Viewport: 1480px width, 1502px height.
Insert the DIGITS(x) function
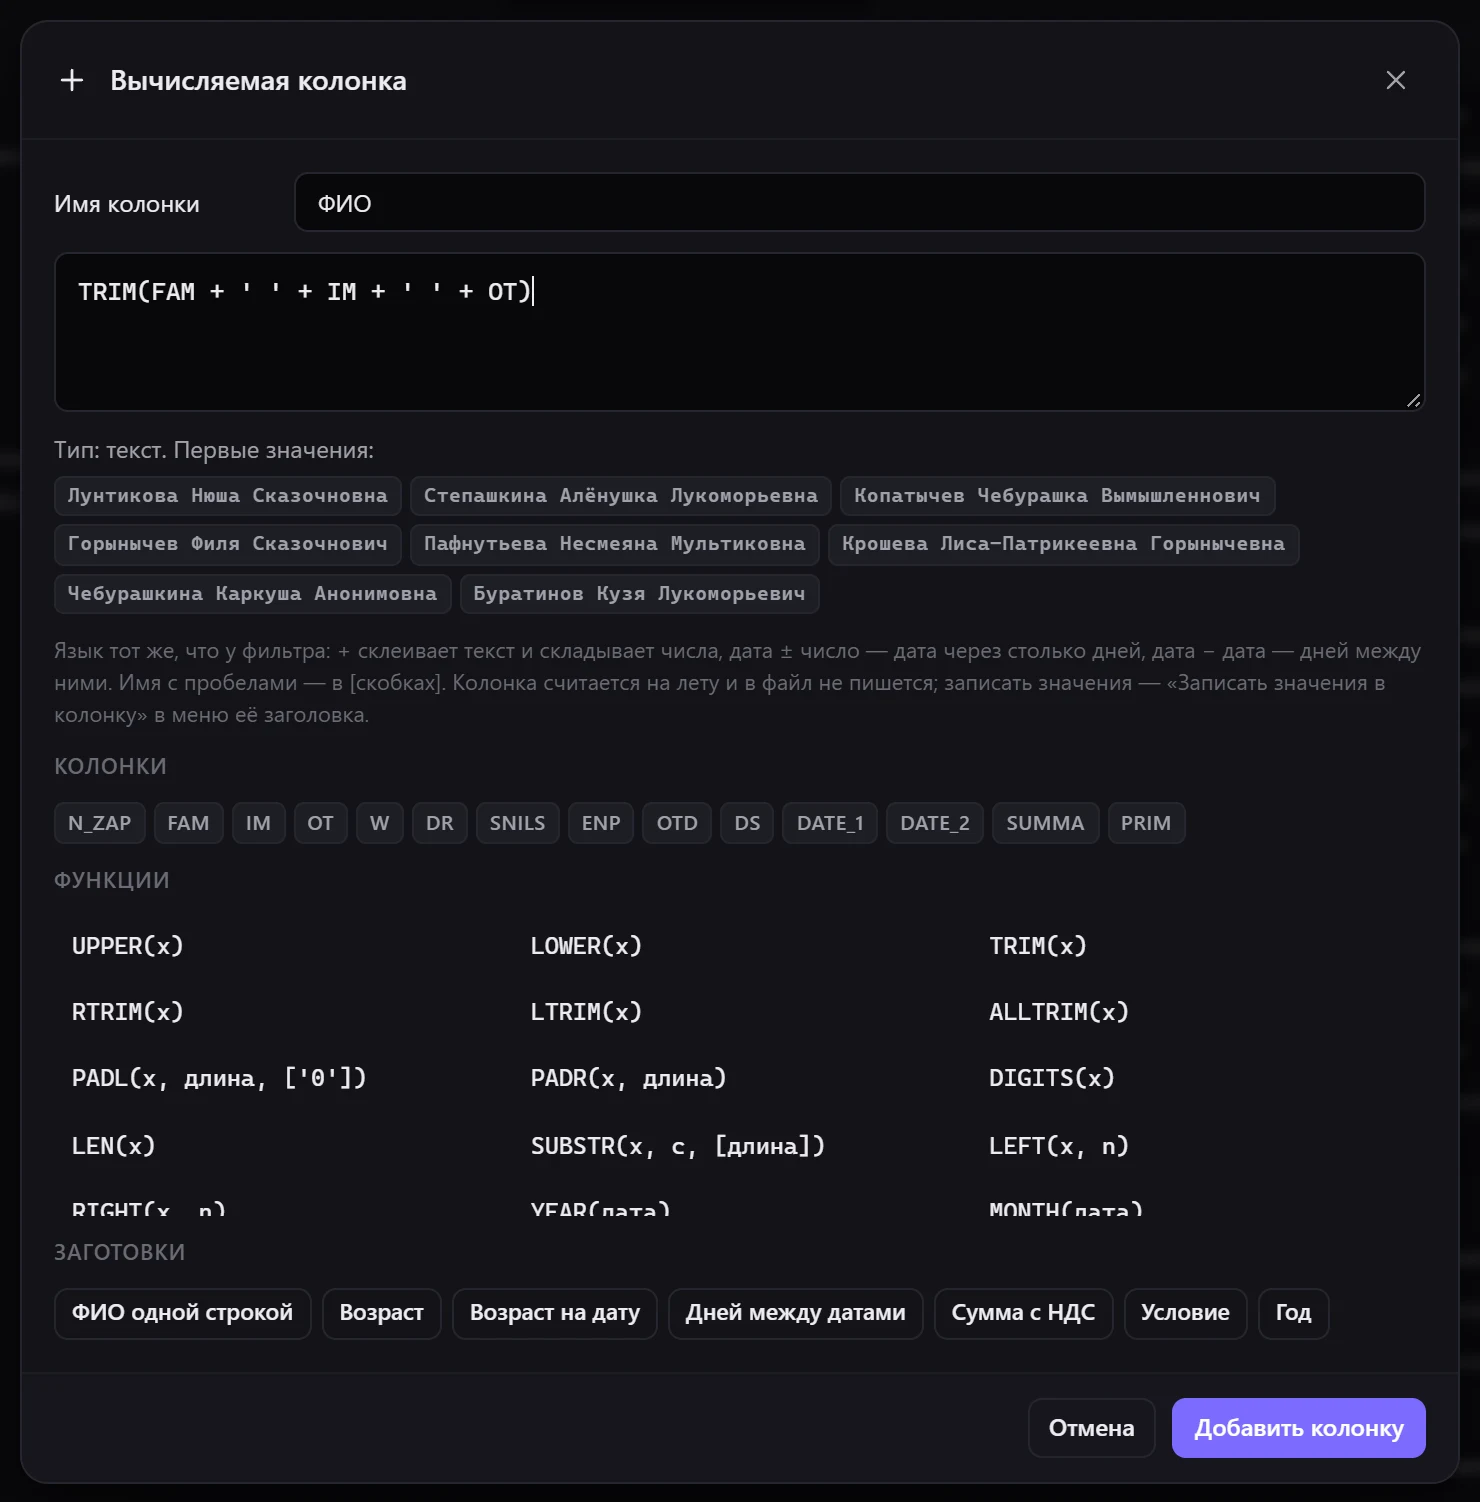pos(1052,1078)
